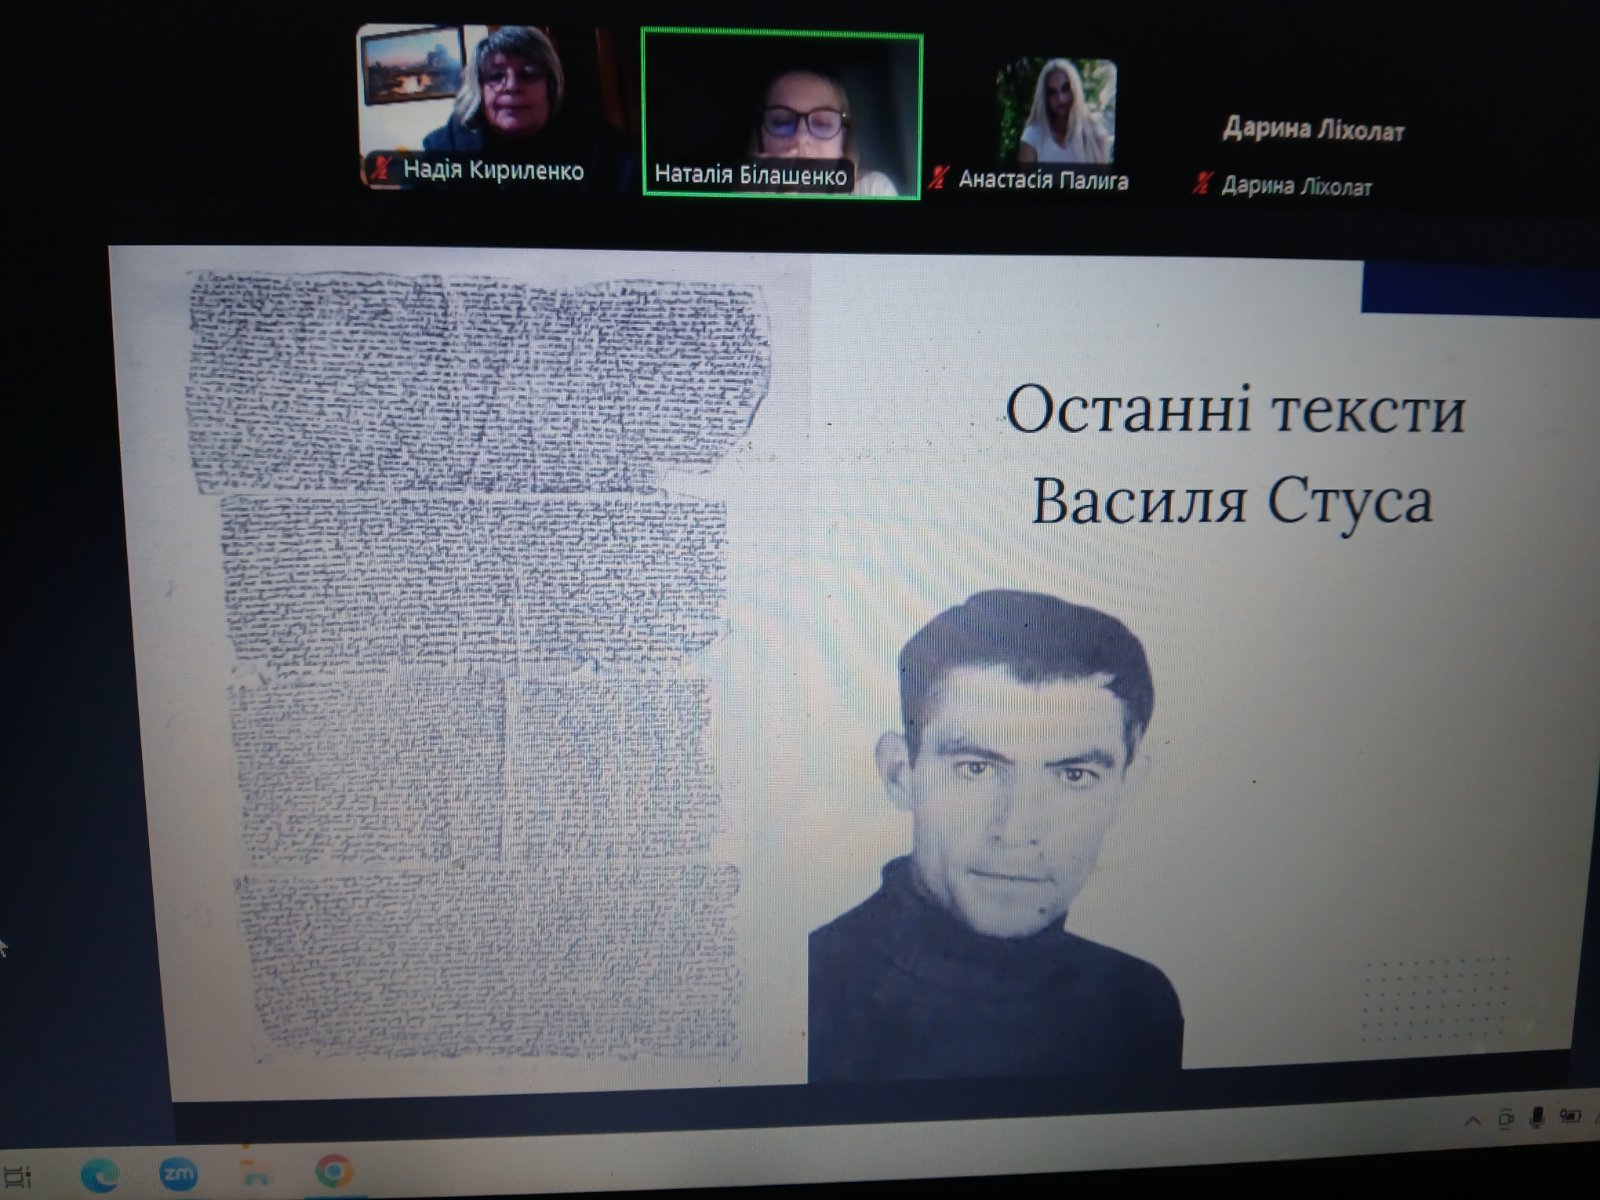Click muted mic icon beside Дарина Ліхолат
The image size is (1600, 1200).
pyautogui.click(x=1201, y=184)
